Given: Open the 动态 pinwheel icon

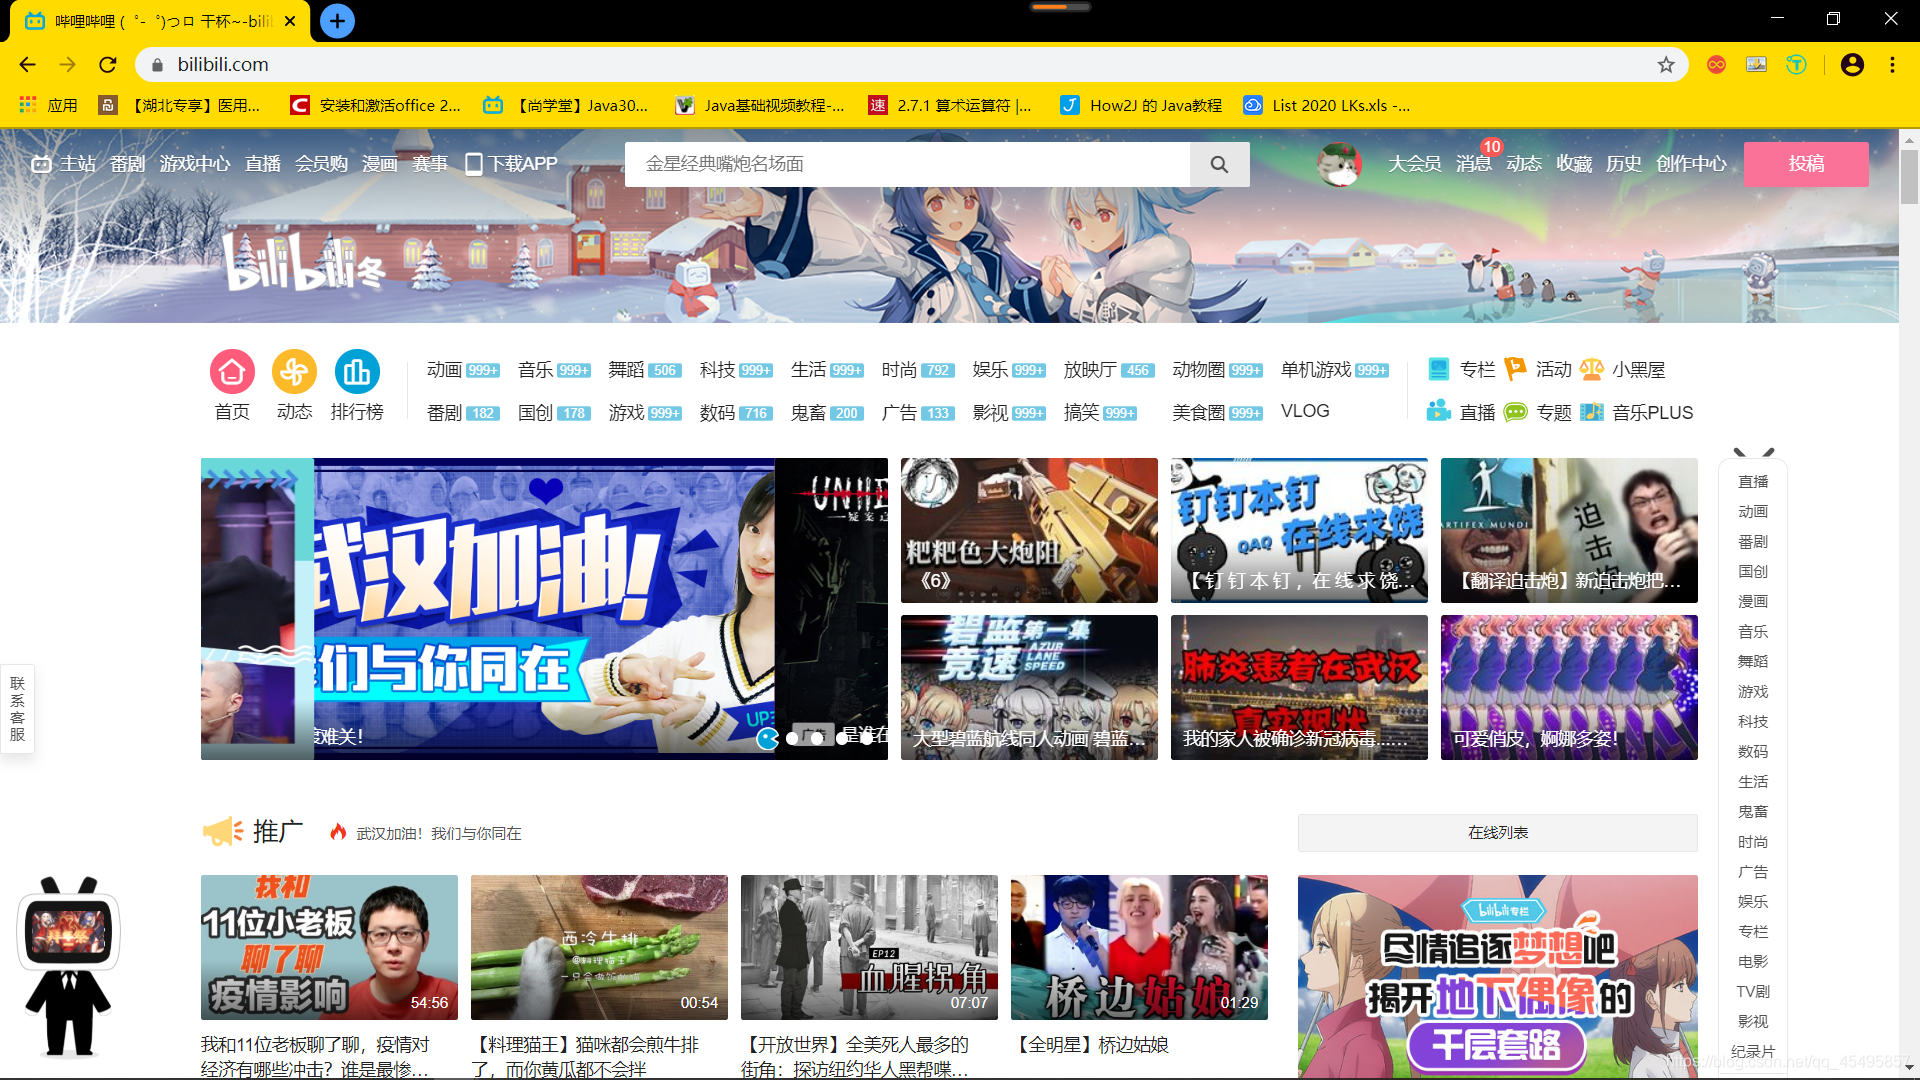Looking at the screenshot, I should (x=294, y=372).
